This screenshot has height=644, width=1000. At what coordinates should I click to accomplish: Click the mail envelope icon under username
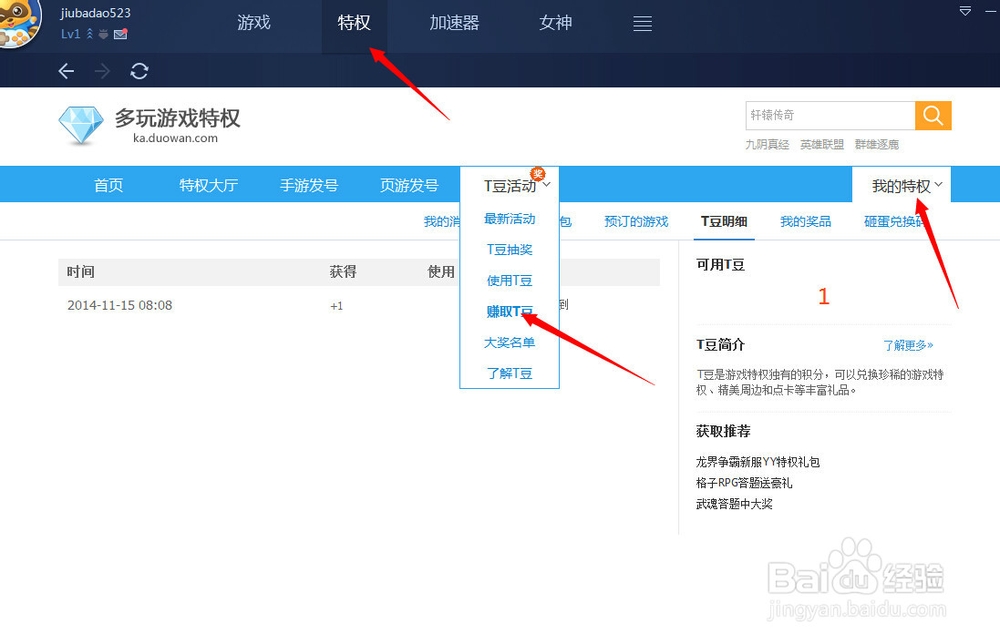pyautogui.click(x=121, y=34)
